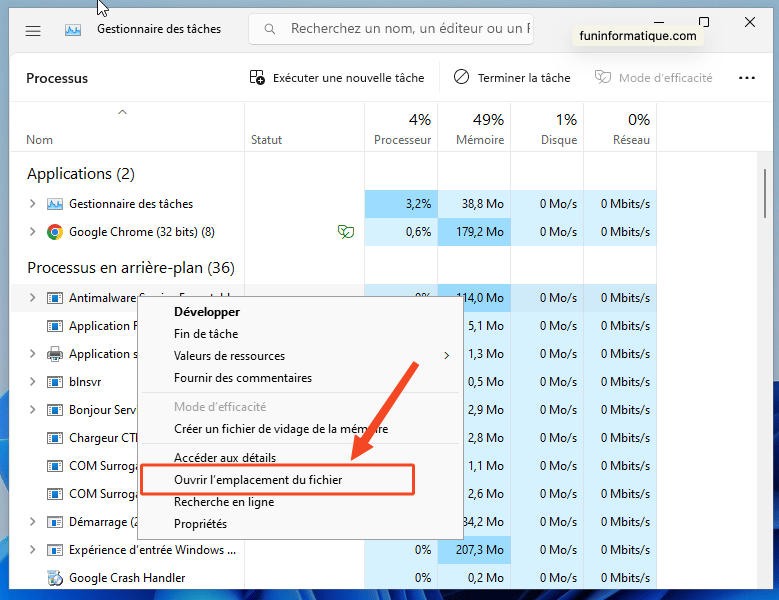Expand the Démarrage process group
The height and width of the screenshot is (600, 779).
(32, 522)
